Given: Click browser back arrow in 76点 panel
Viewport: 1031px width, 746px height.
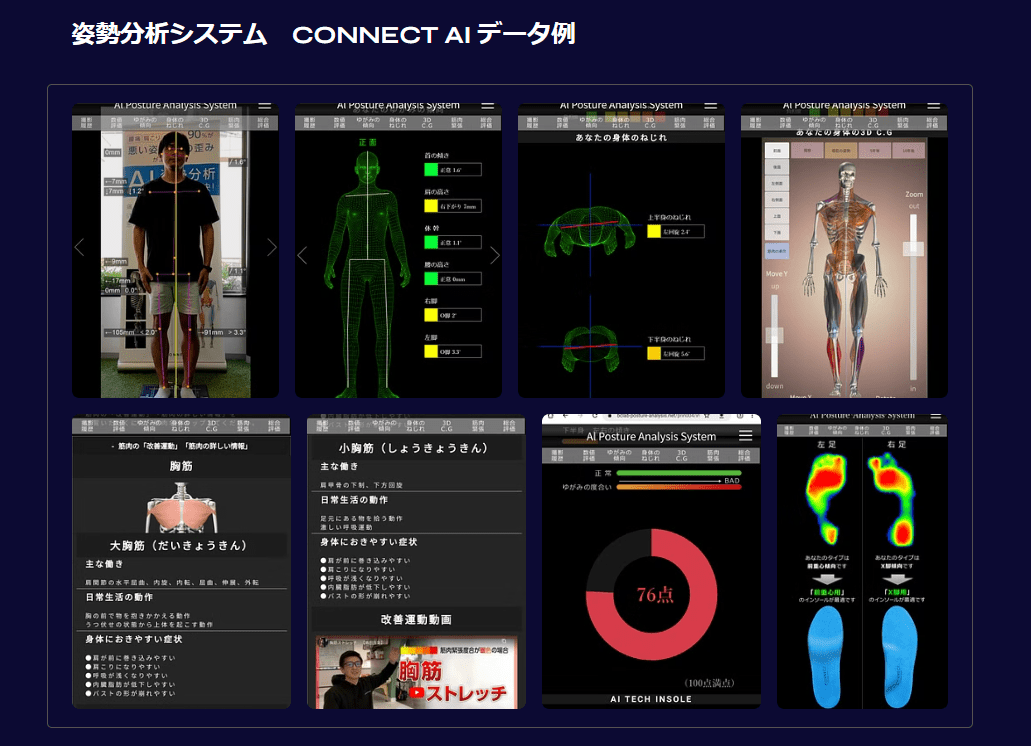Looking at the screenshot, I should pos(565,417).
